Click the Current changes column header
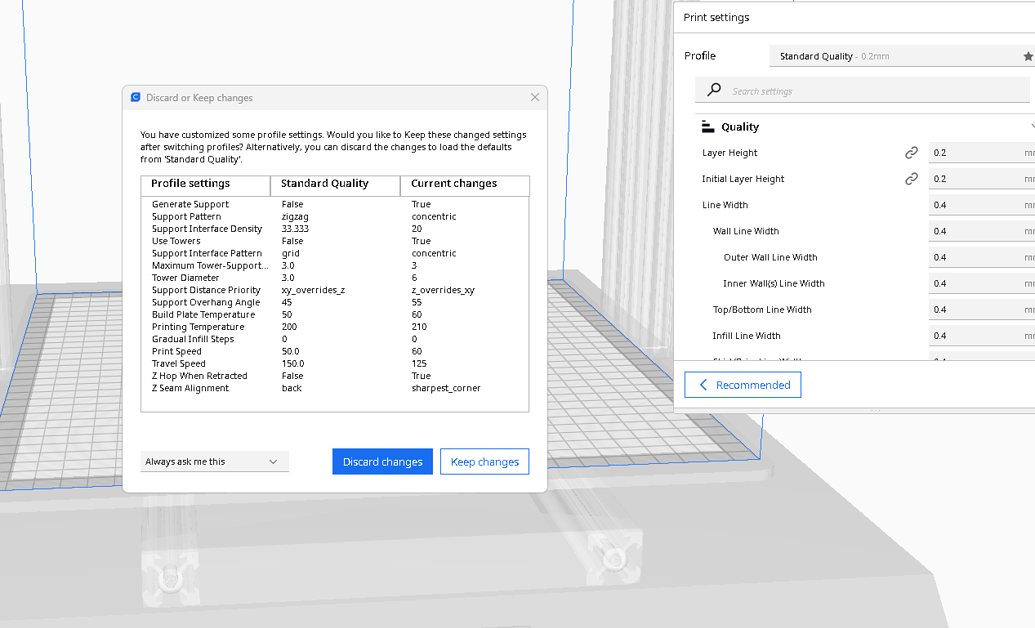Image resolution: width=1035 pixels, height=628 pixels. point(465,186)
